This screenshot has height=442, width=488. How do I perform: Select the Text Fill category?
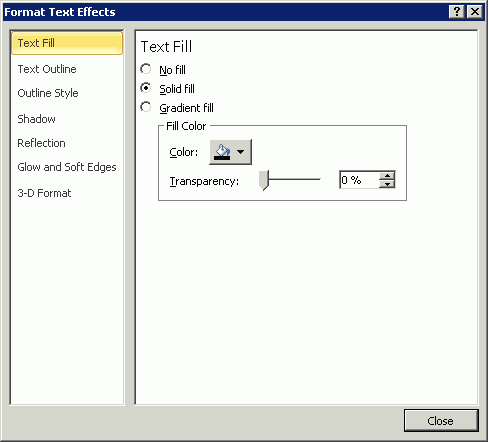pyautogui.click(x=67, y=43)
